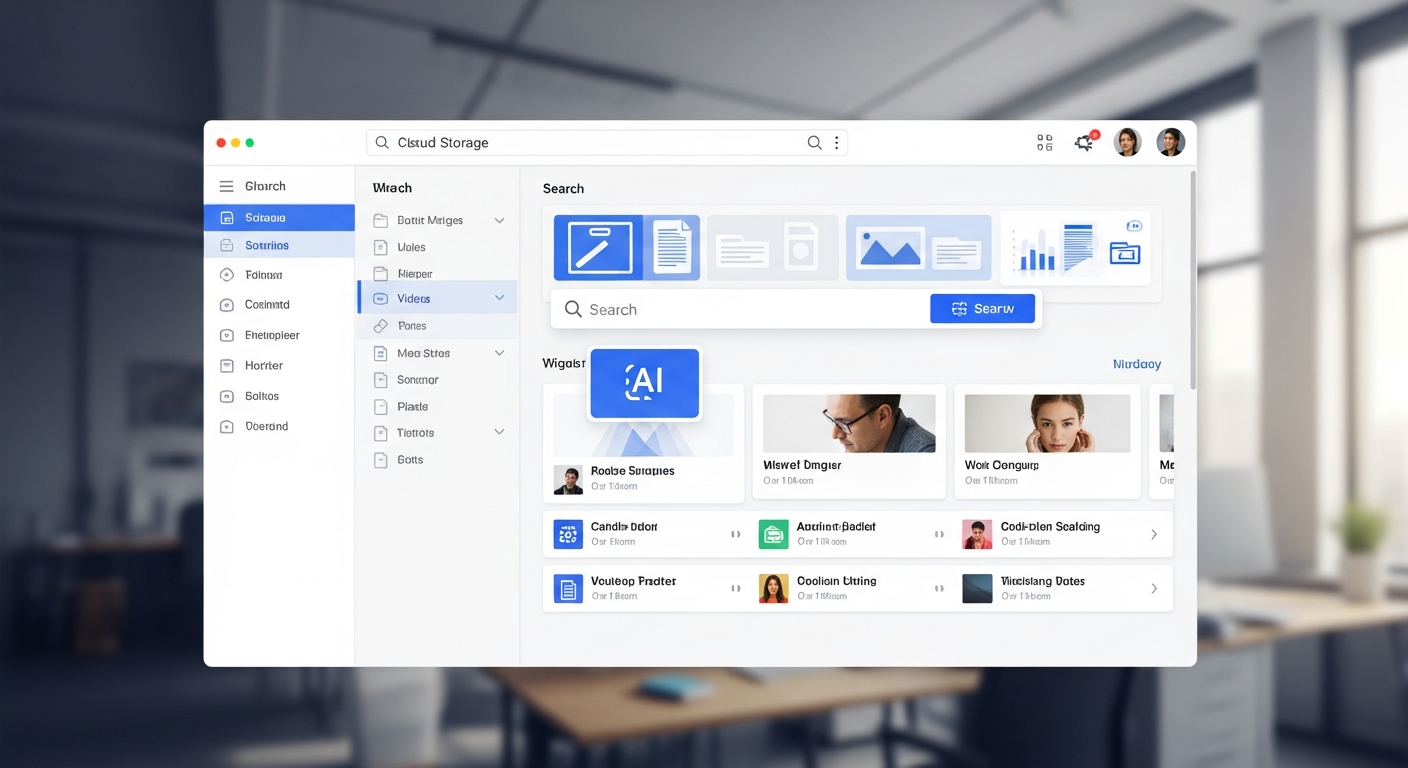Screen dimensions: 1408x768
Task: Open the grid apps icon
Action: [1044, 143]
